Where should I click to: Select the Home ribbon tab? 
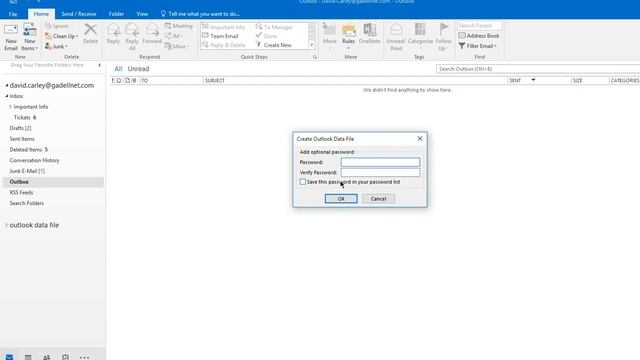[x=41, y=14]
